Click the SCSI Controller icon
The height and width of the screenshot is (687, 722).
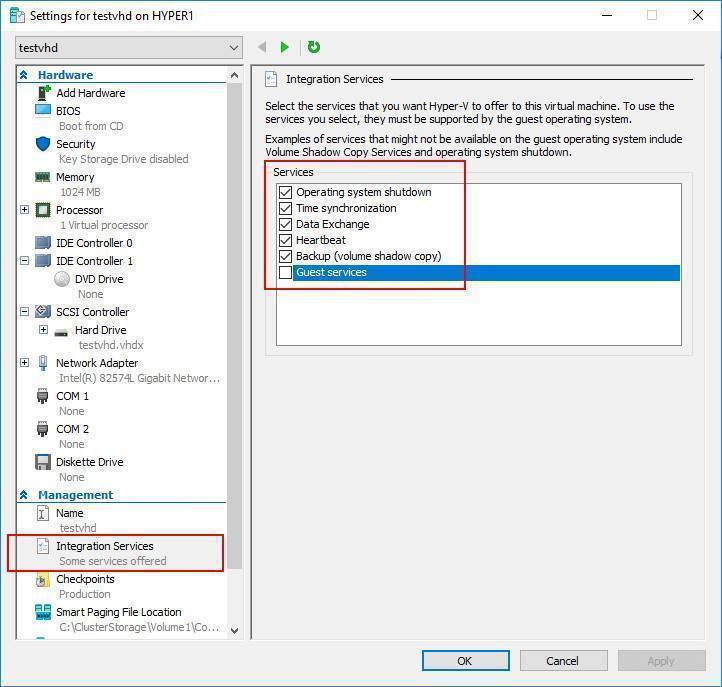tap(43, 312)
